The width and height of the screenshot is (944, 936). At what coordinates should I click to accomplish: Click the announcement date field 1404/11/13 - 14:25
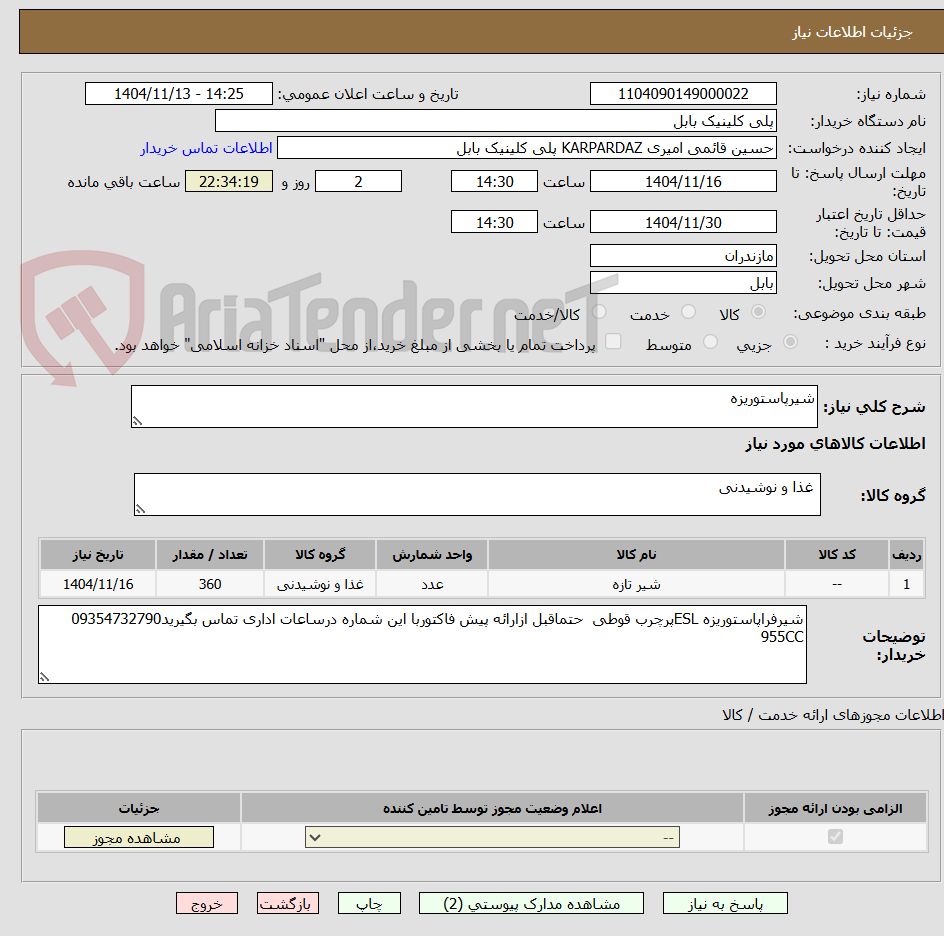click(179, 94)
